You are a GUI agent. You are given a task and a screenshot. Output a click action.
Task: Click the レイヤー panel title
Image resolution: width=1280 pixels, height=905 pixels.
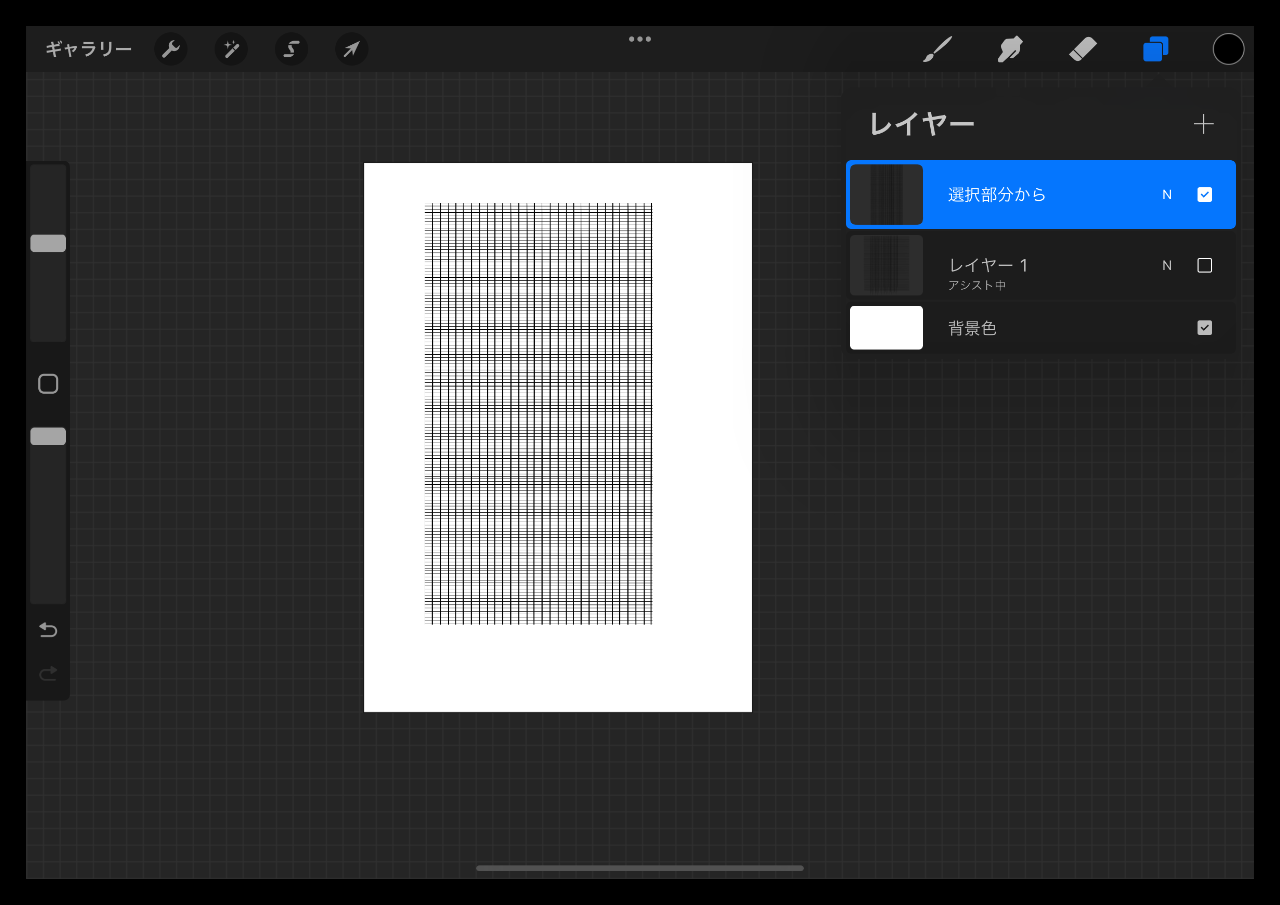921,124
